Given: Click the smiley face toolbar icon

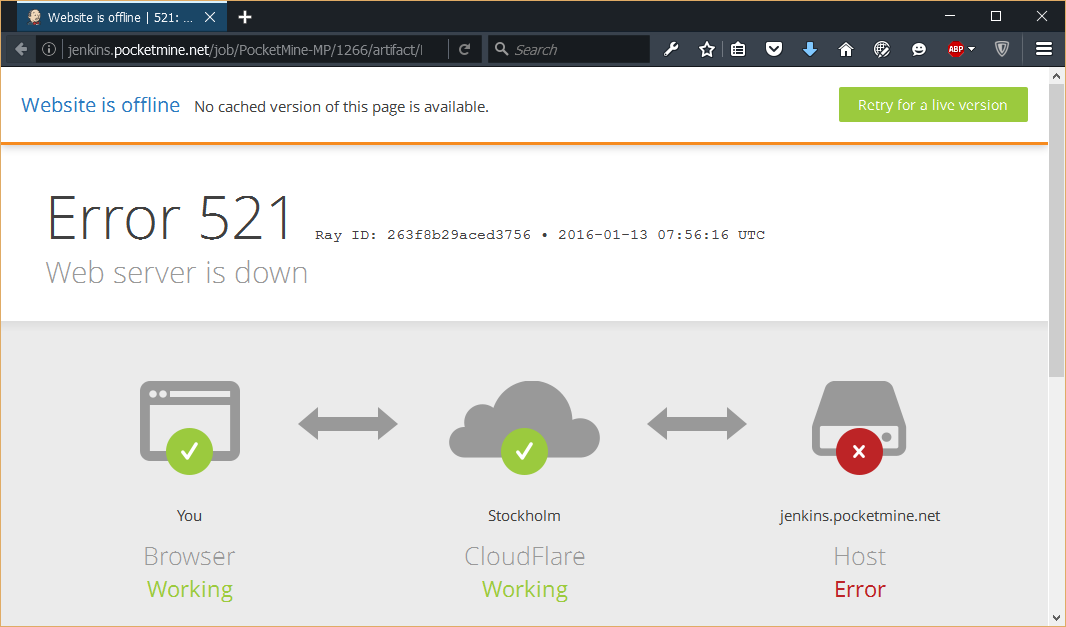Looking at the screenshot, I should tap(918, 49).
